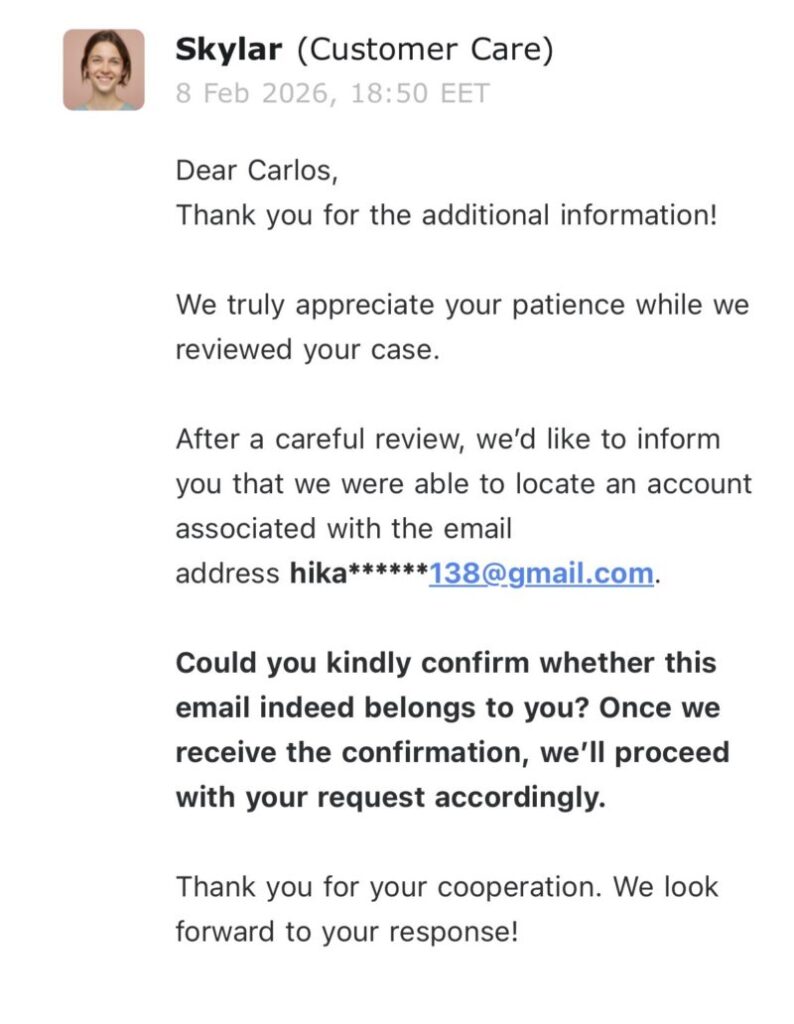
Task: Click bold 'Could you kindly confirm whether' line
Action: click(446, 663)
